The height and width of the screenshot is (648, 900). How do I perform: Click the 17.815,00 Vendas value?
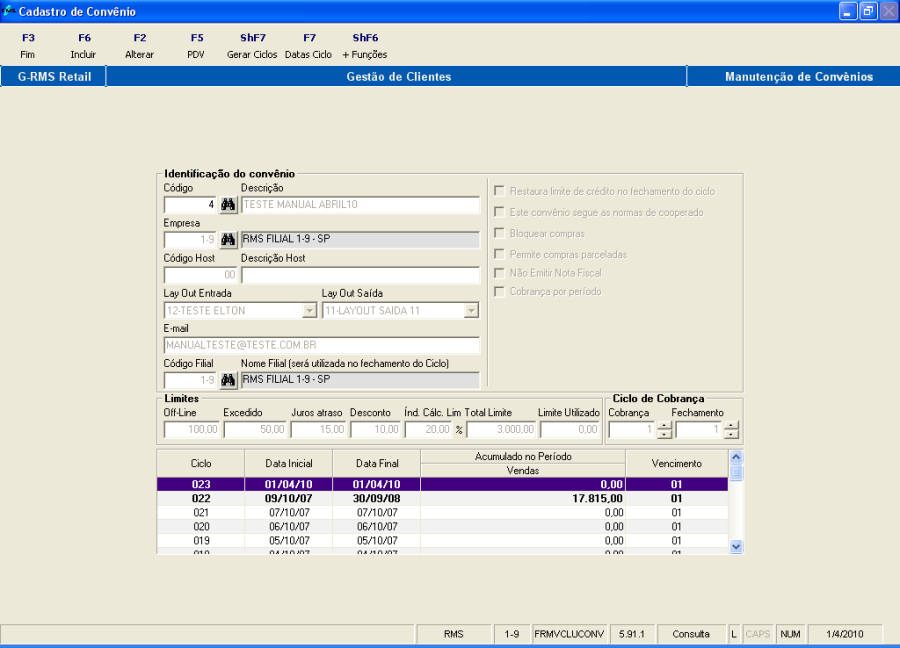point(597,498)
